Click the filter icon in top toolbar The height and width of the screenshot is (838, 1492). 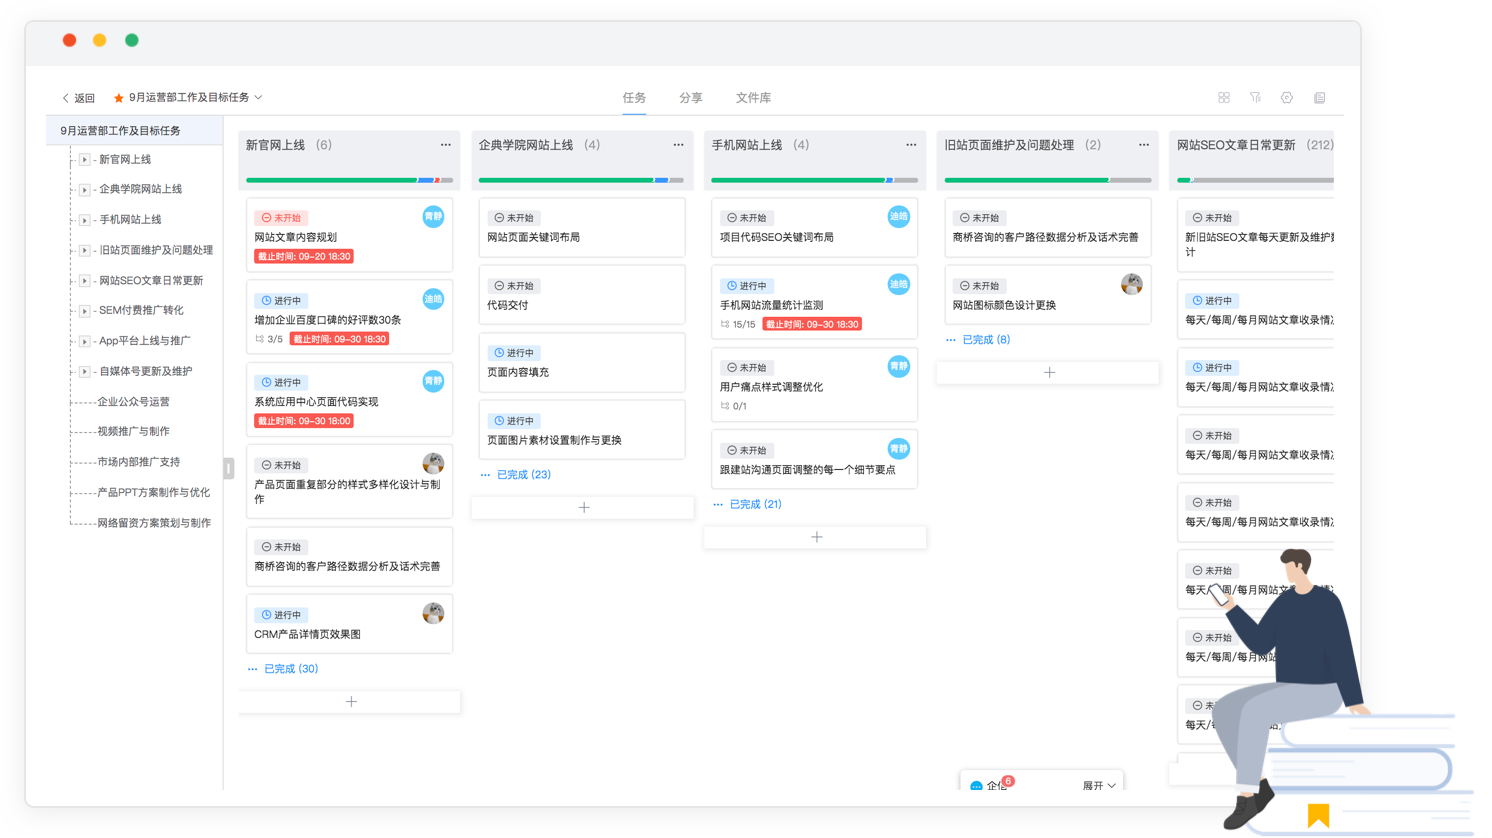1255,98
